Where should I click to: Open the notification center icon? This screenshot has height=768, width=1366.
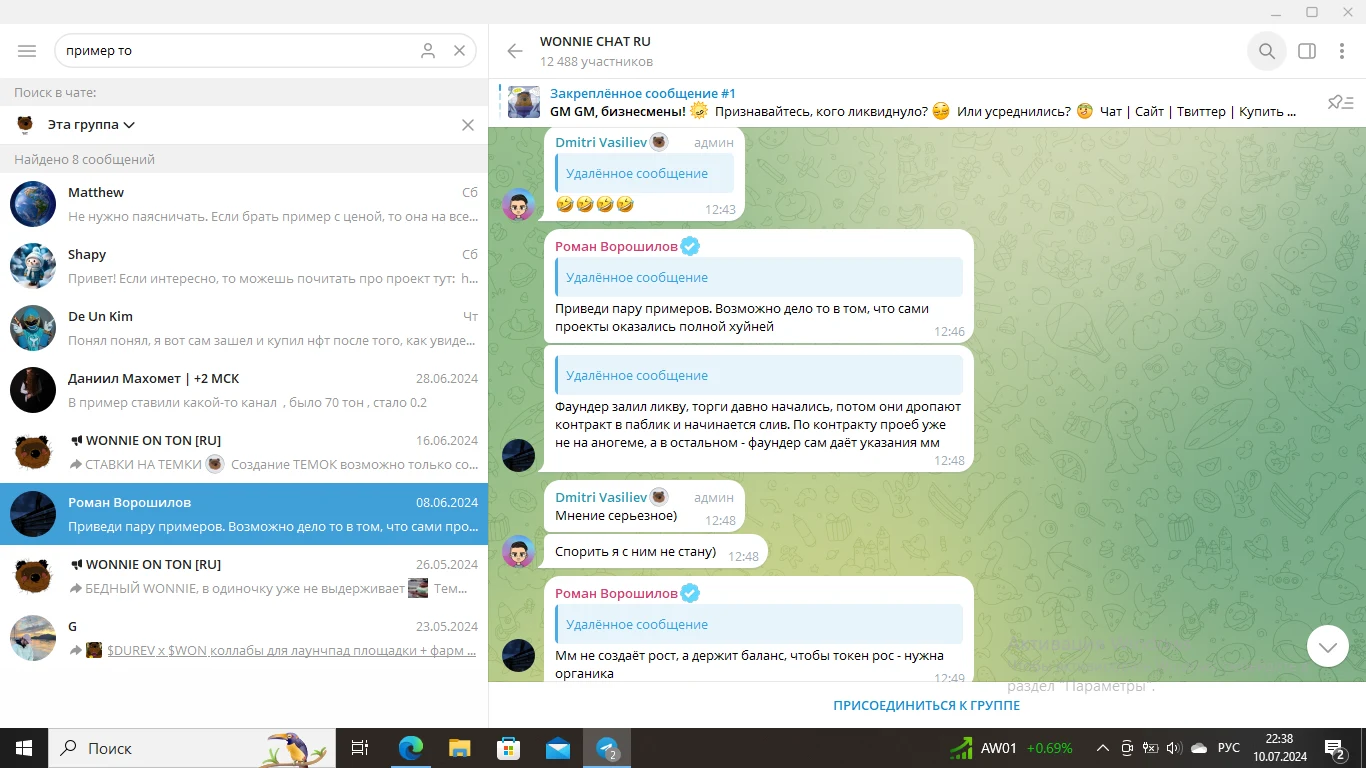point(1335,748)
